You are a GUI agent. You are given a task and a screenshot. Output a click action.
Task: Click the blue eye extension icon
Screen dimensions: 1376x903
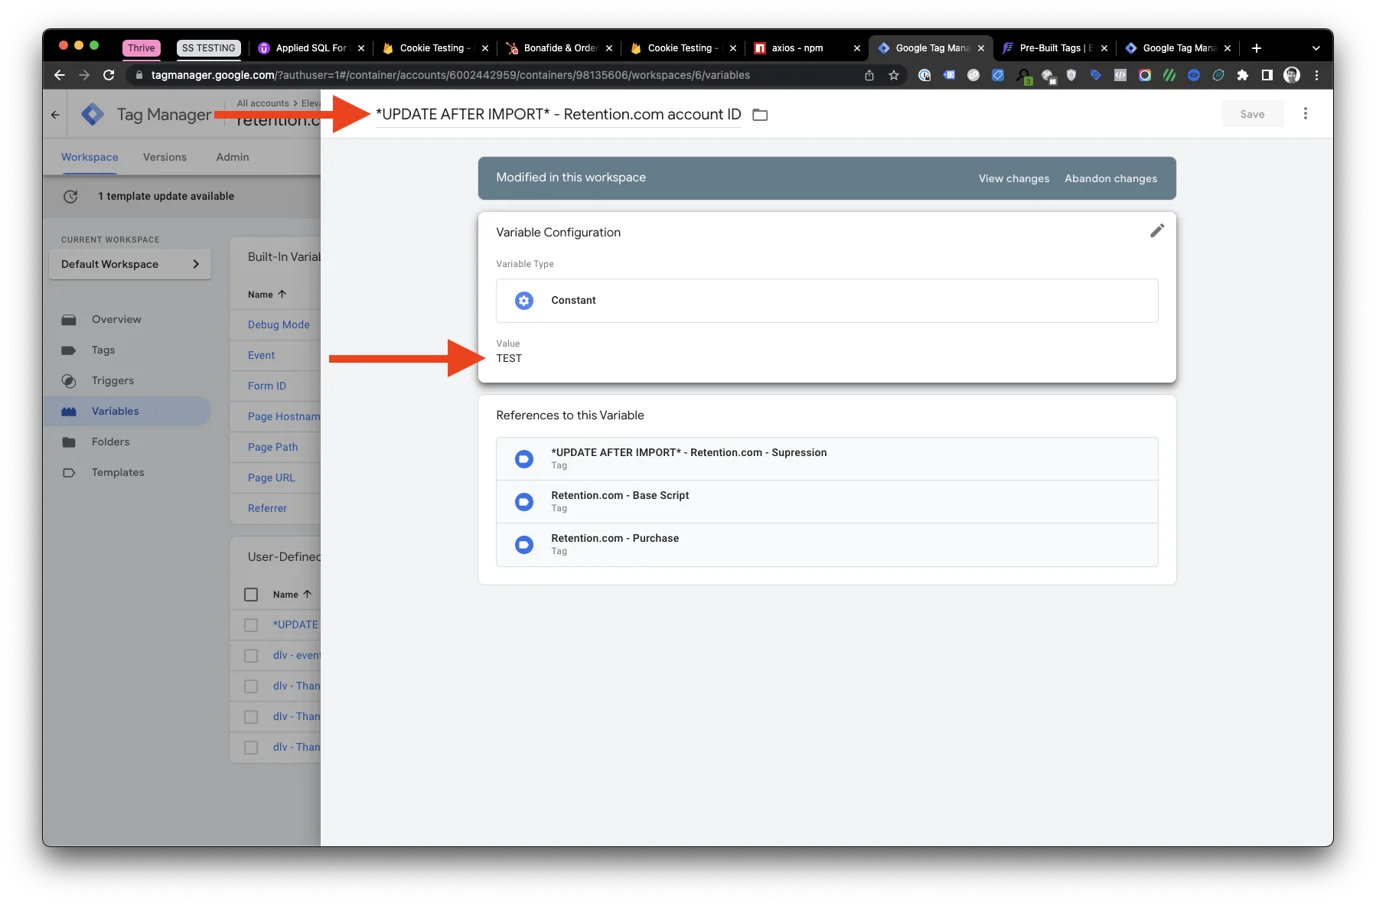click(x=1193, y=75)
